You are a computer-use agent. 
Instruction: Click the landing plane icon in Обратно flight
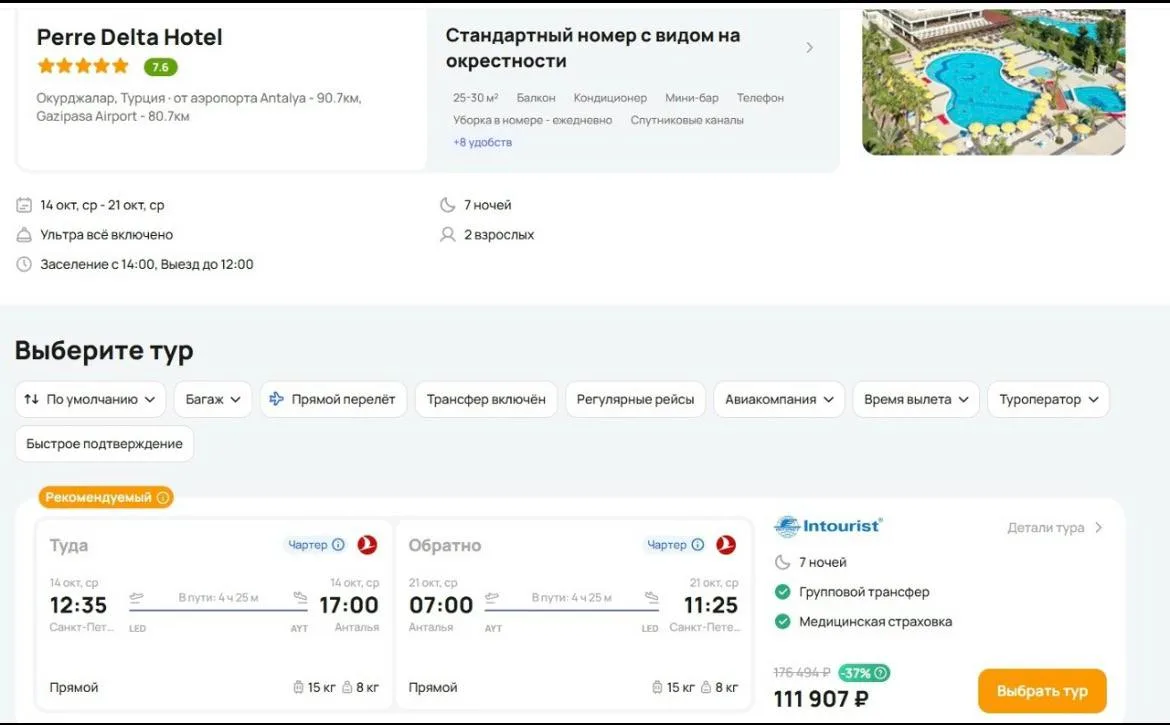(651, 597)
